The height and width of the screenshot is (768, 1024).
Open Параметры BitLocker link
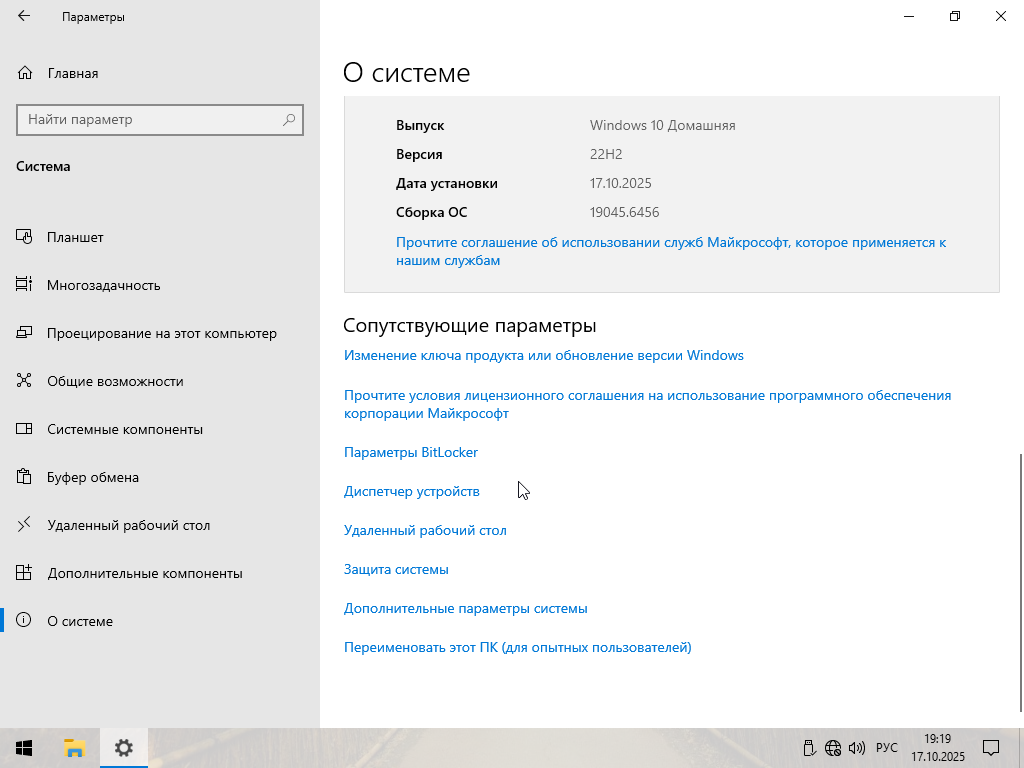pyautogui.click(x=411, y=452)
